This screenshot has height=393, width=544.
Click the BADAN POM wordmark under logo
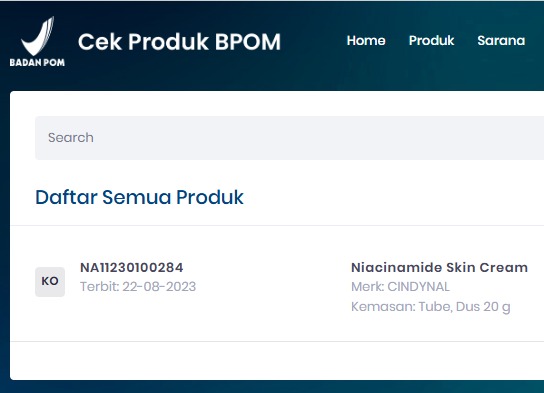[x=37, y=62]
